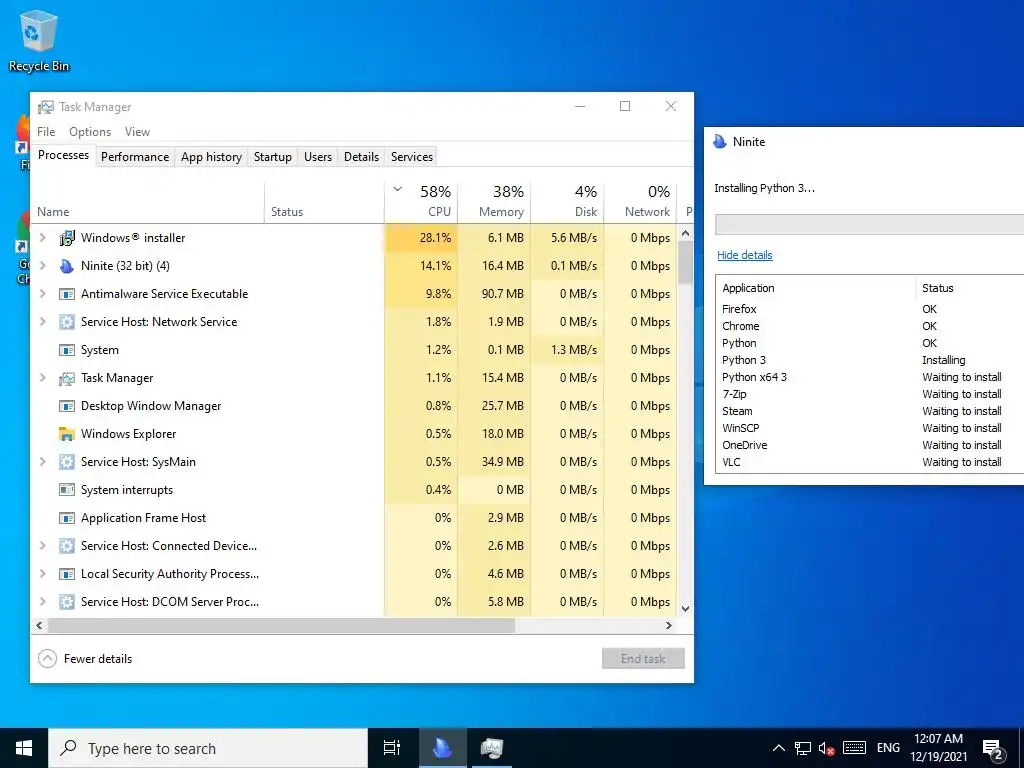This screenshot has width=1024, height=768.
Task: Click the Windows installer process icon
Action: click(67, 238)
